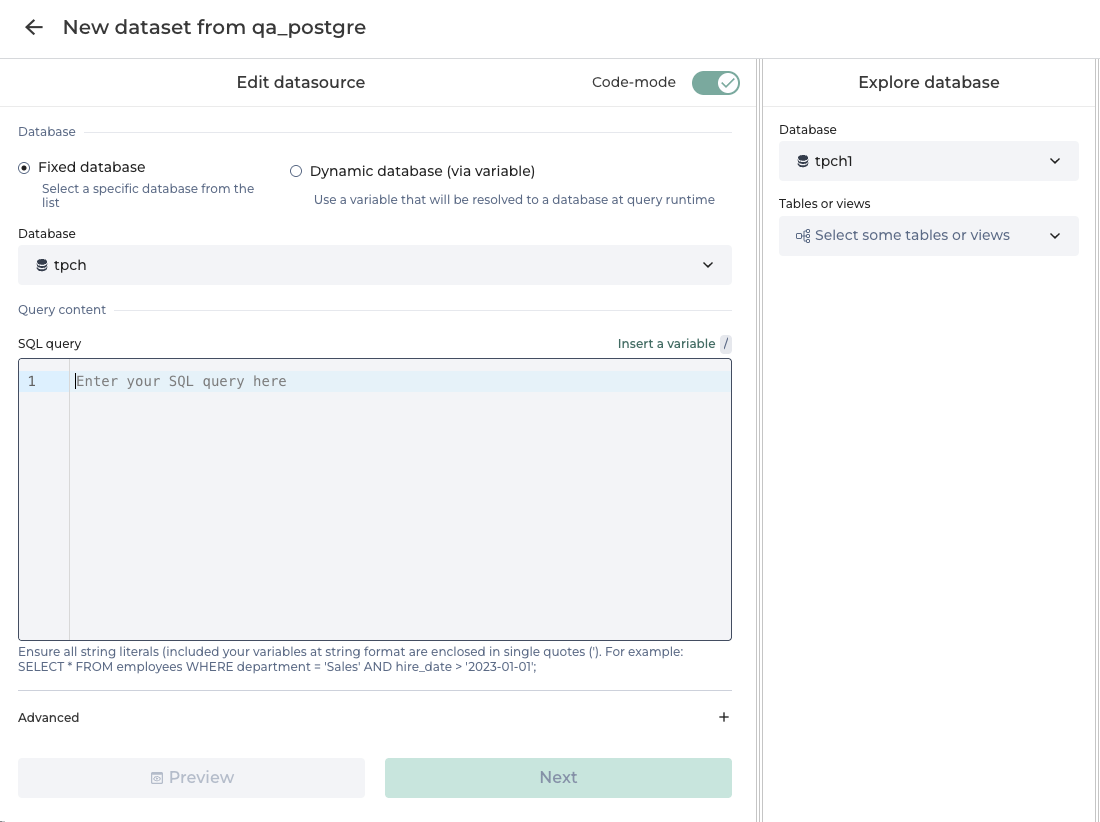Click the slash shortcut key icon
This screenshot has width=1100, height=822.
coord(726,344)
